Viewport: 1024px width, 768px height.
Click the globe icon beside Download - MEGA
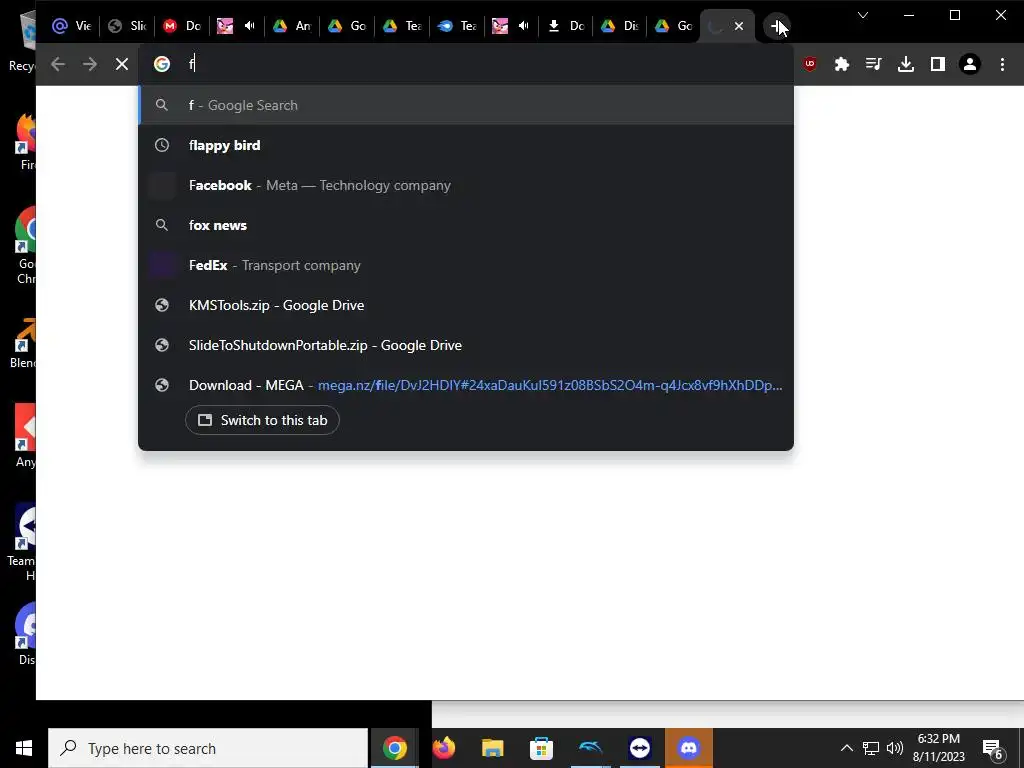[162, 385]
